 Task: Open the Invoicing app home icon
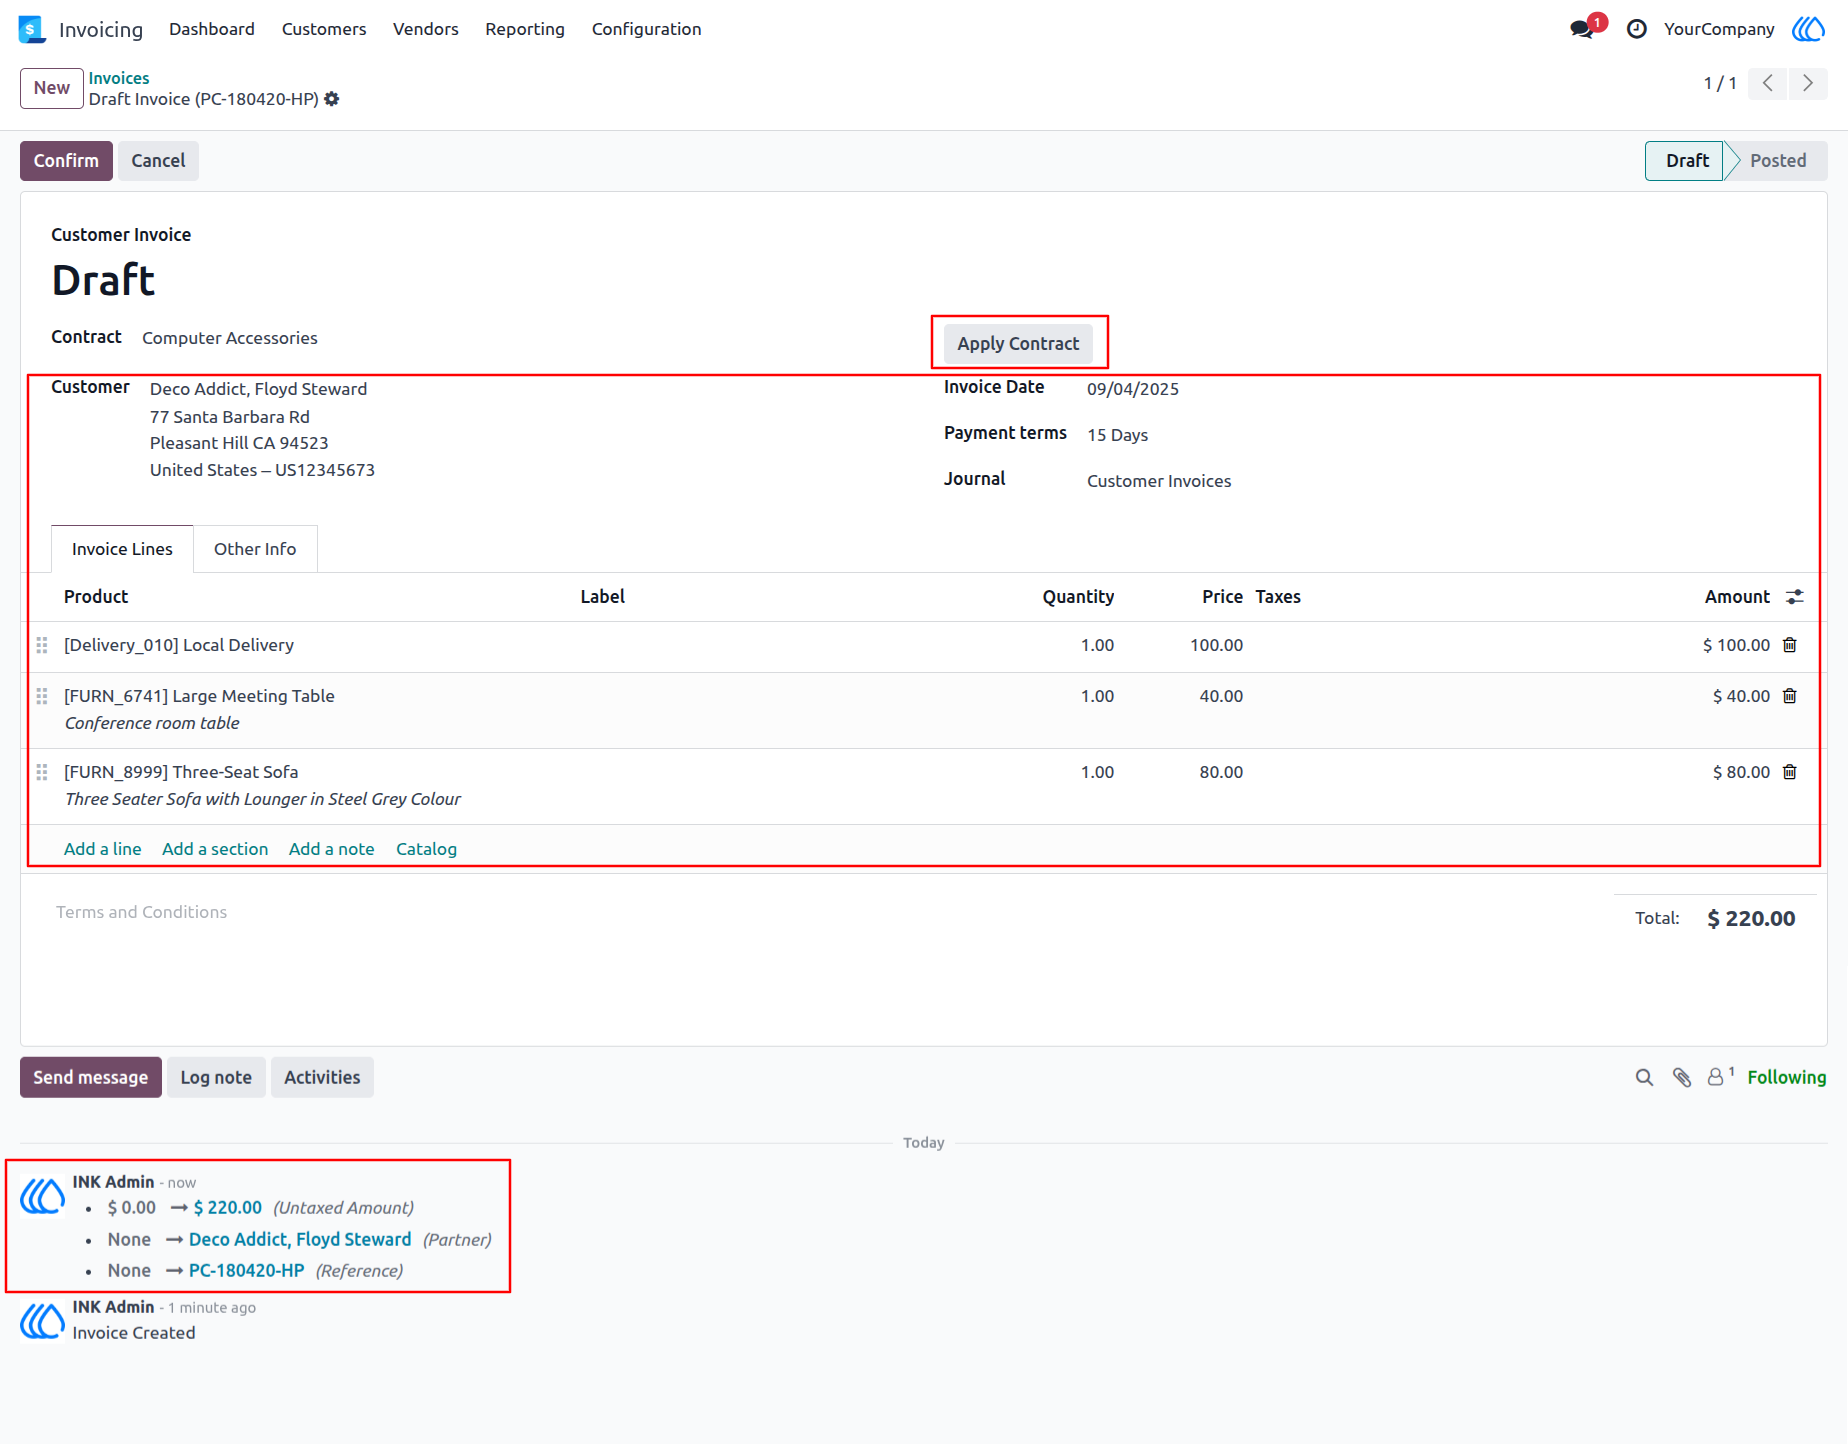pos(32,29)
